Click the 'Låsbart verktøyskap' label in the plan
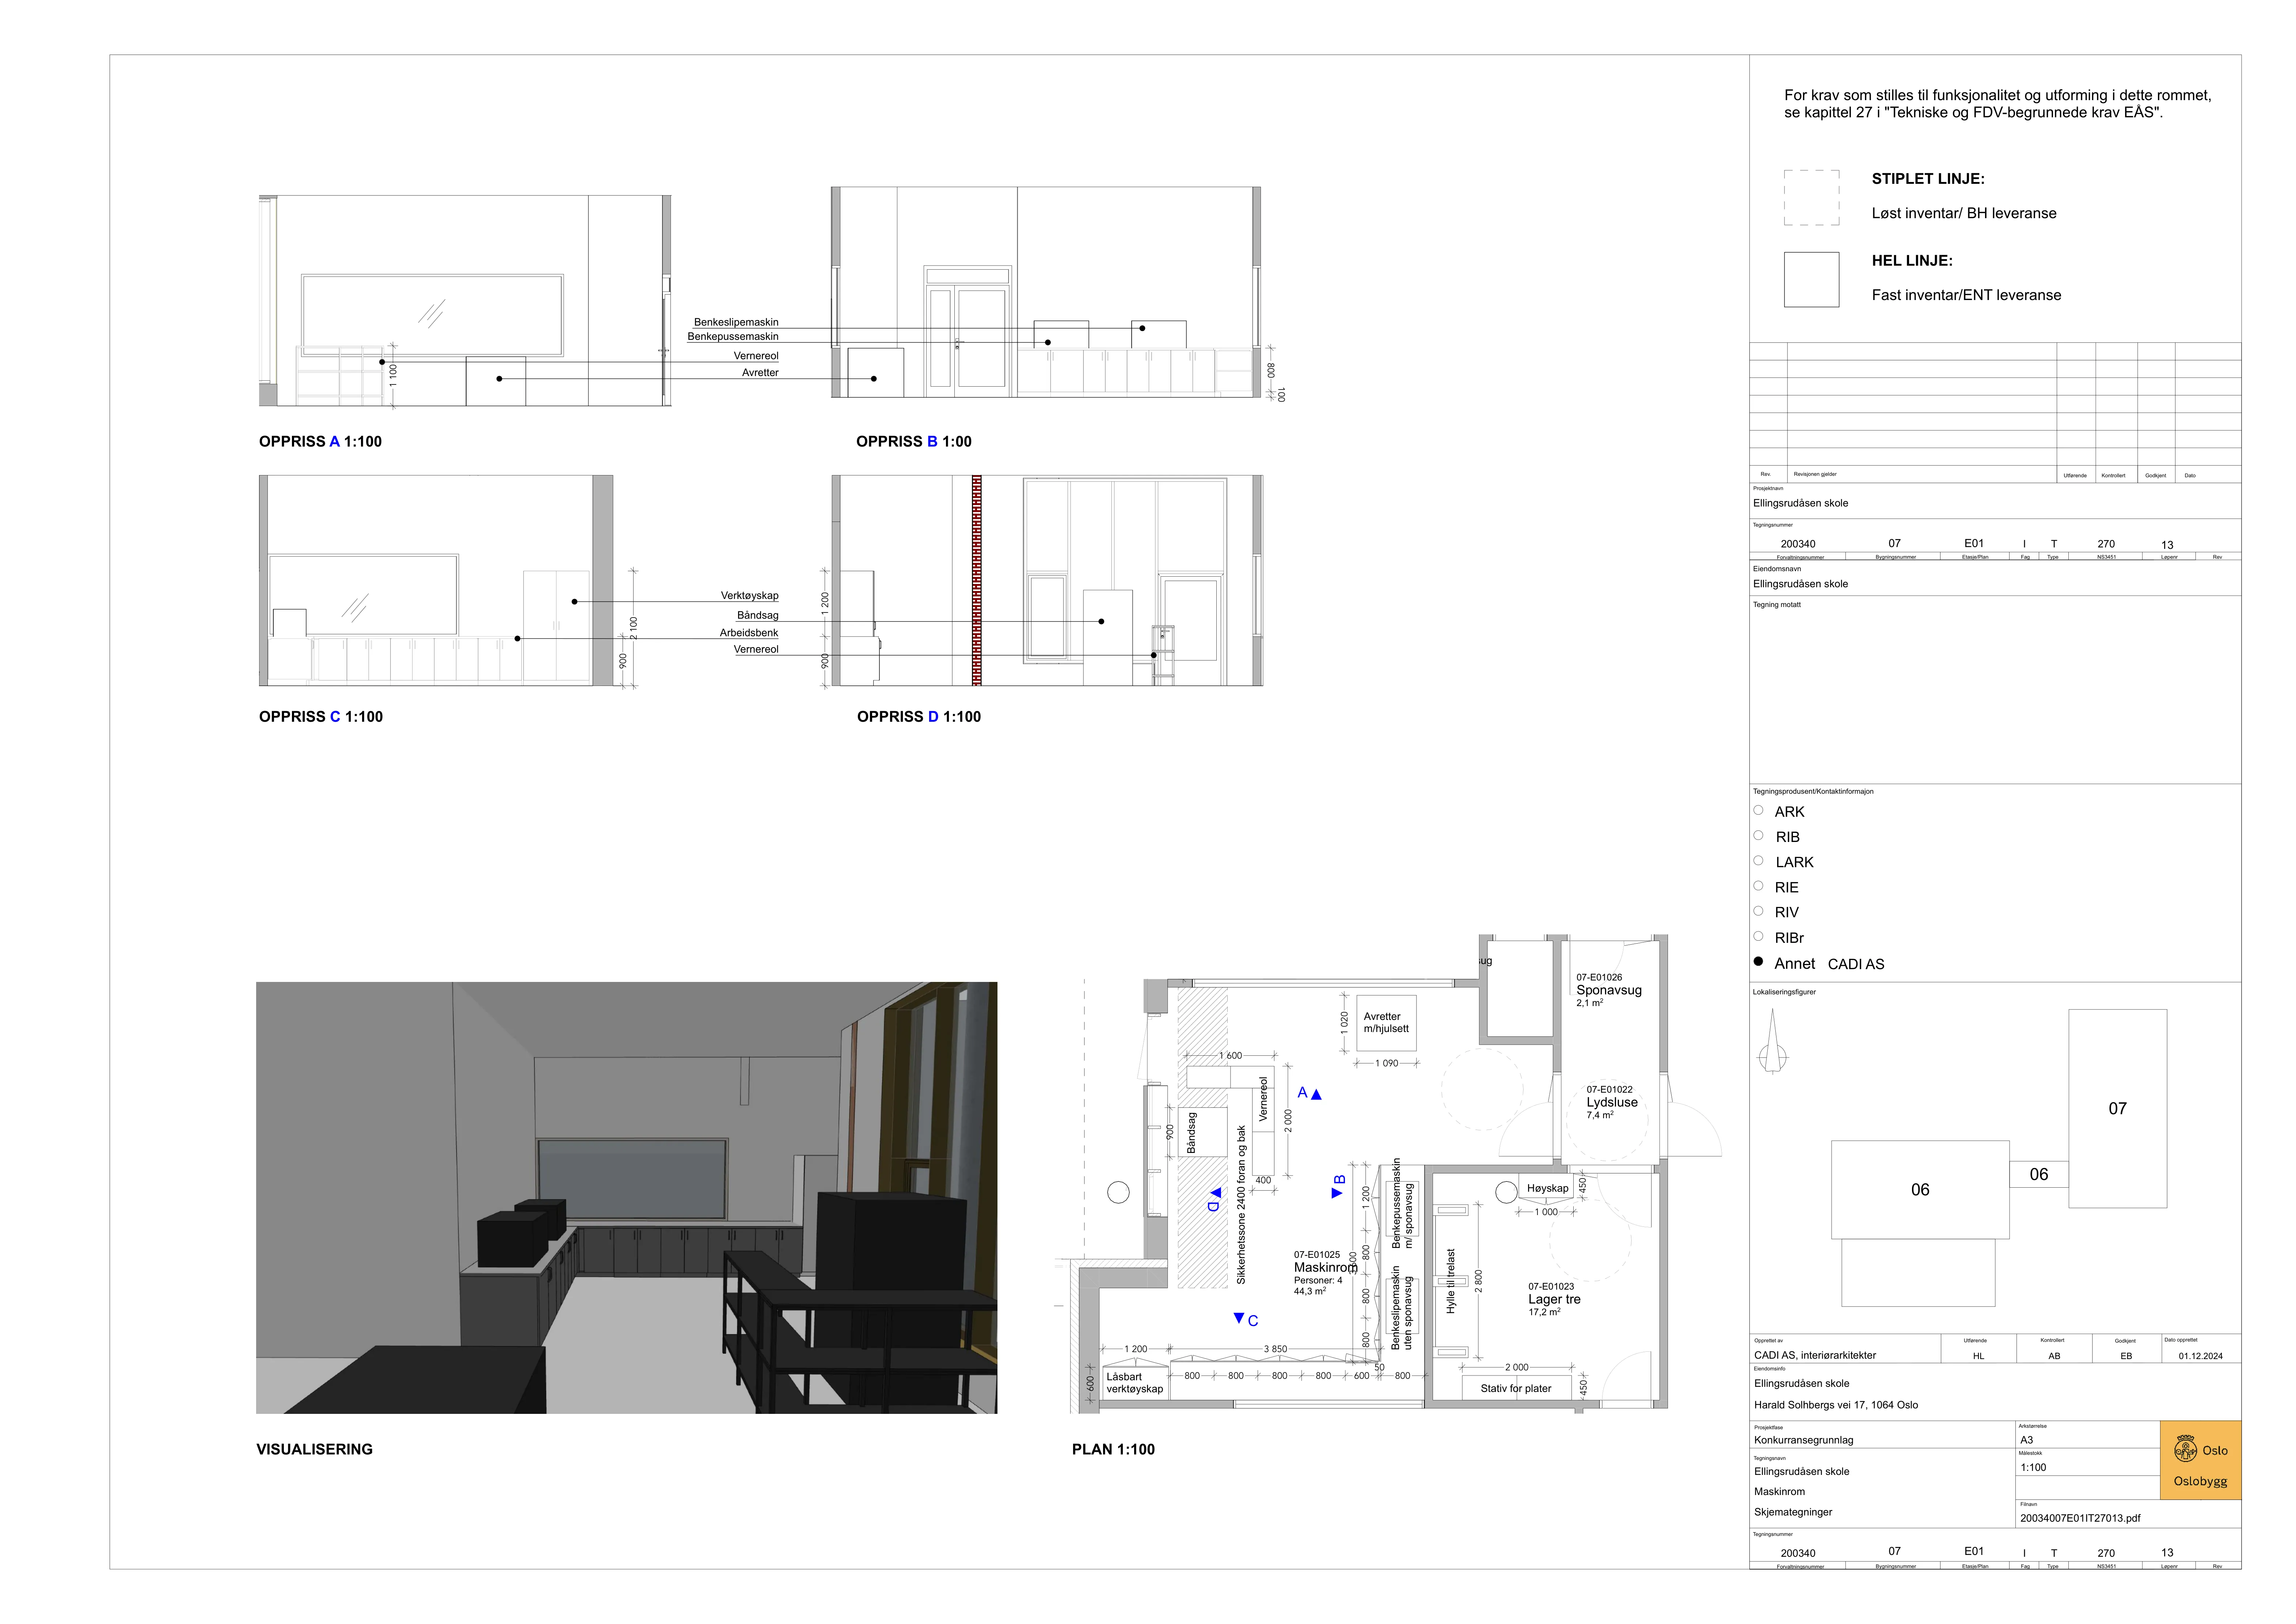The height and width of the screenshot is (1624, 2296). [x=1135, y=1383]
